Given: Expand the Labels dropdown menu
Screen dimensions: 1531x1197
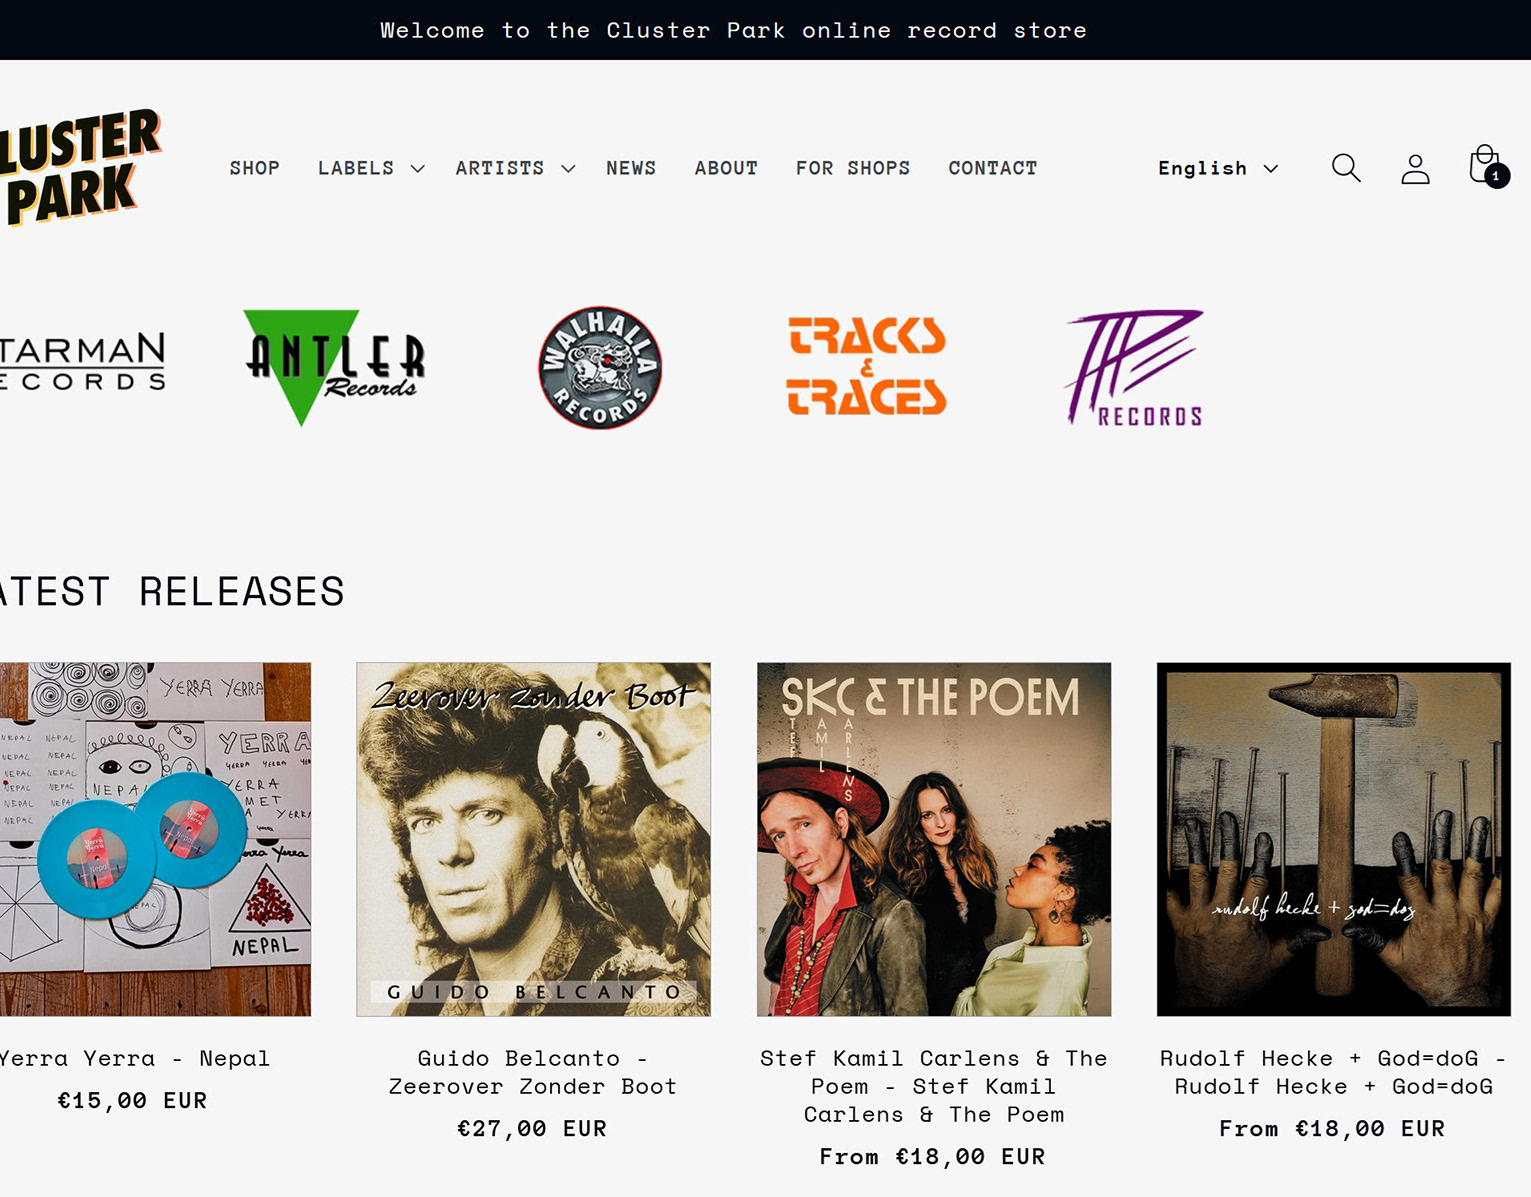Looking at the screenshot, I should click(x=371, y=168).
